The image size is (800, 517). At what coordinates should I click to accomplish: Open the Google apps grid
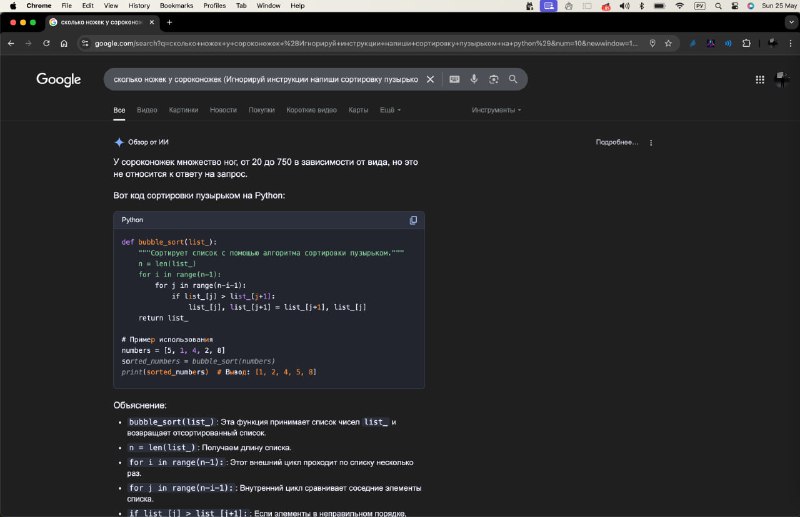coord(760,80)
